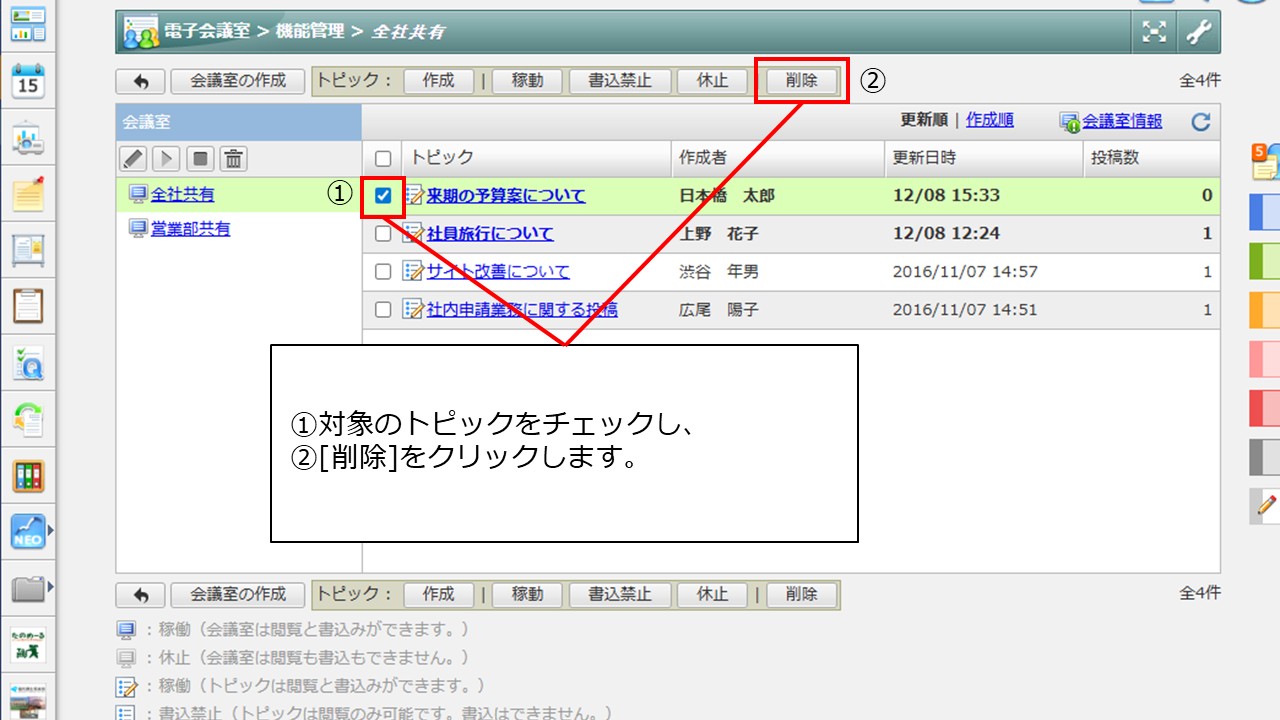Toggle the select-all checkbox in table header
Image resolution: width=1280 pixels, height=720 pixels.
pyautogui.click(x=383, y=158)
